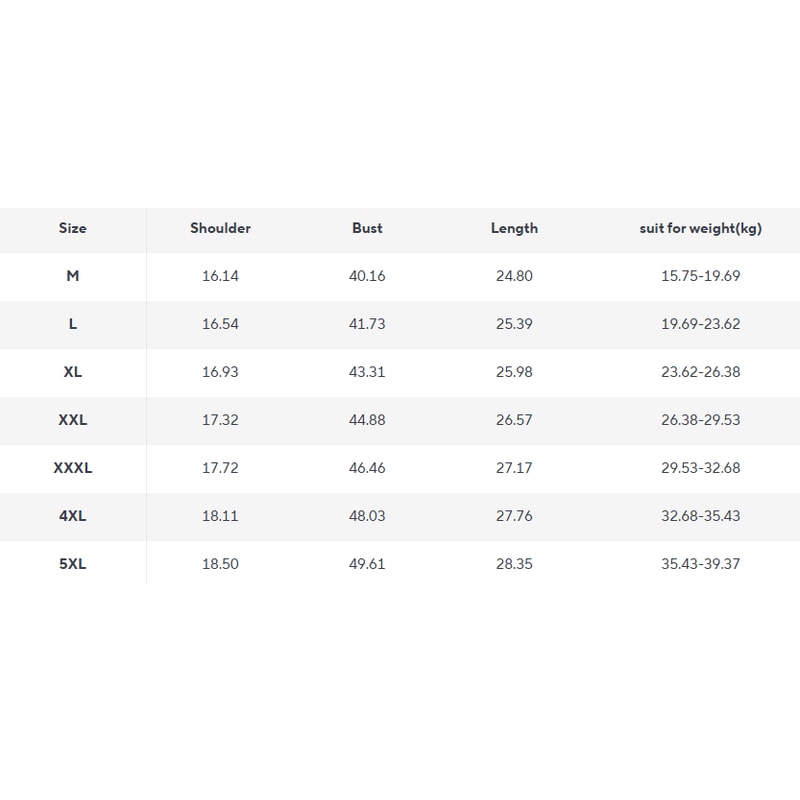Select the 5XL size row label
This screenshot has width=800, height=800.
pyautogui.click(x=72, y=564)
